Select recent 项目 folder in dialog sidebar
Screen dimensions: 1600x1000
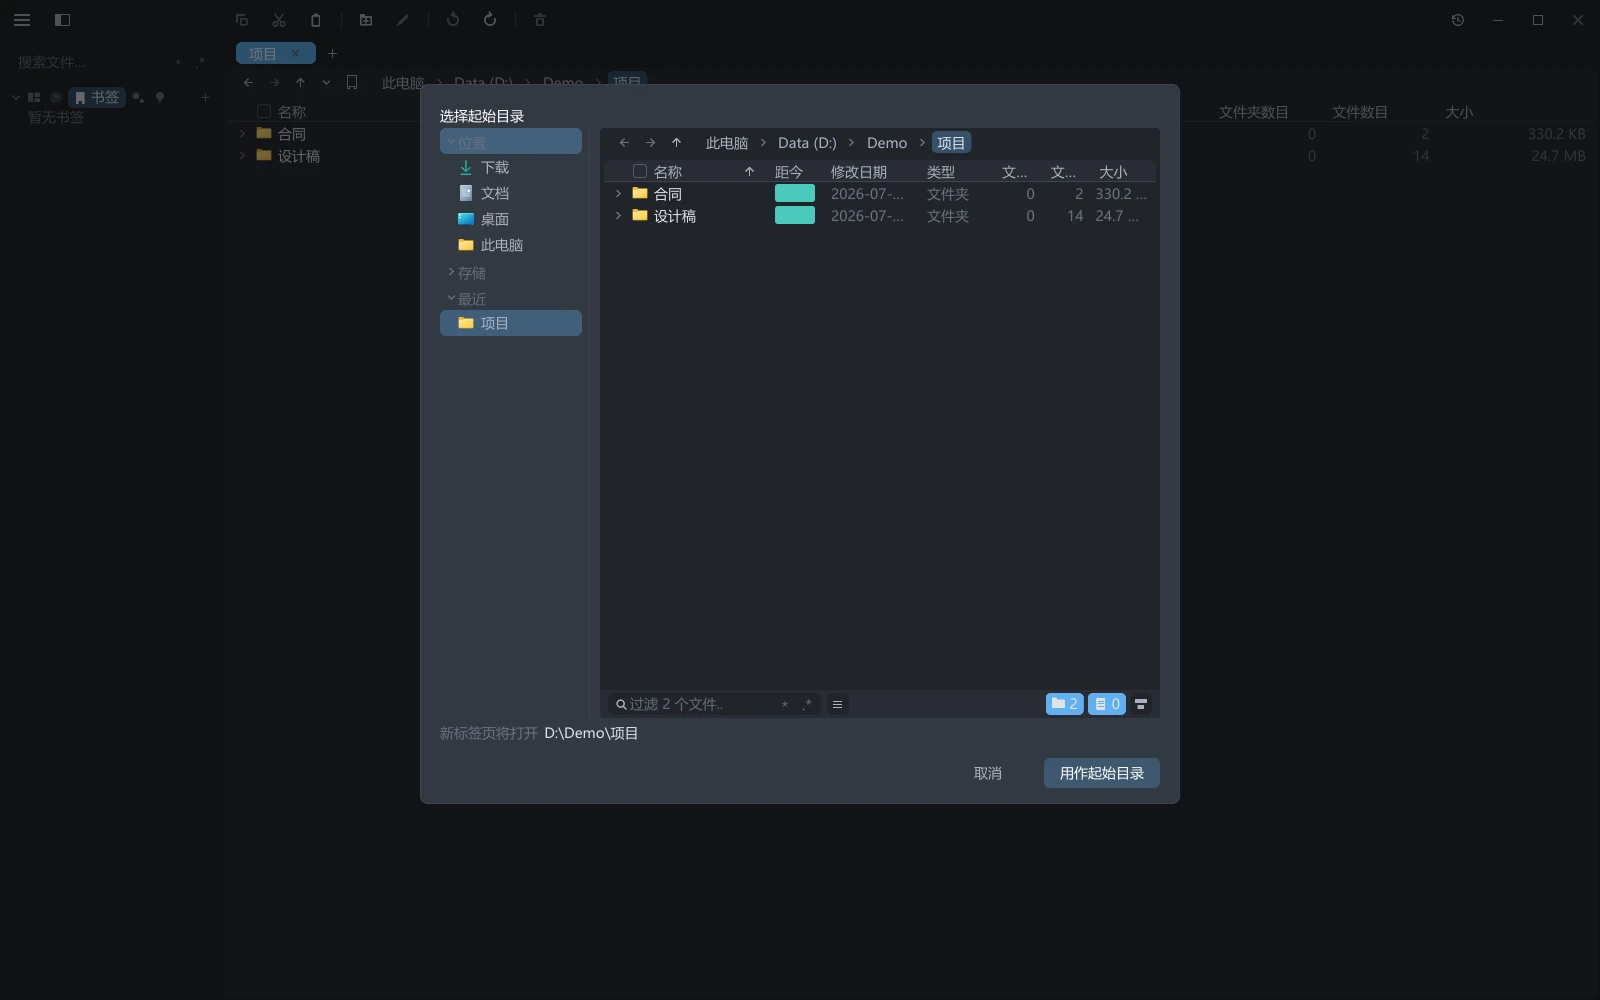tap(511, 323)
